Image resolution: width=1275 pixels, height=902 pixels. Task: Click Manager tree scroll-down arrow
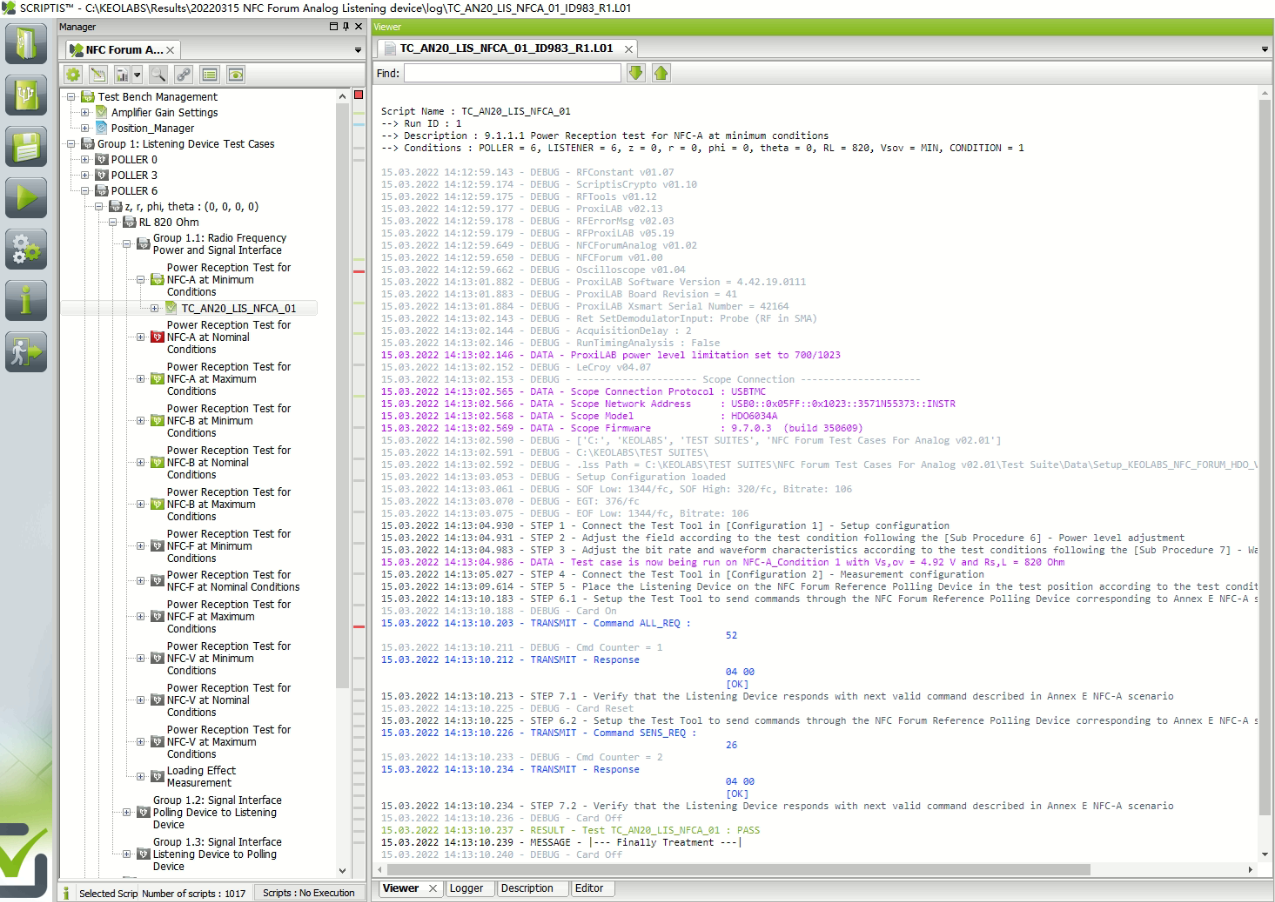click(343, 871)
